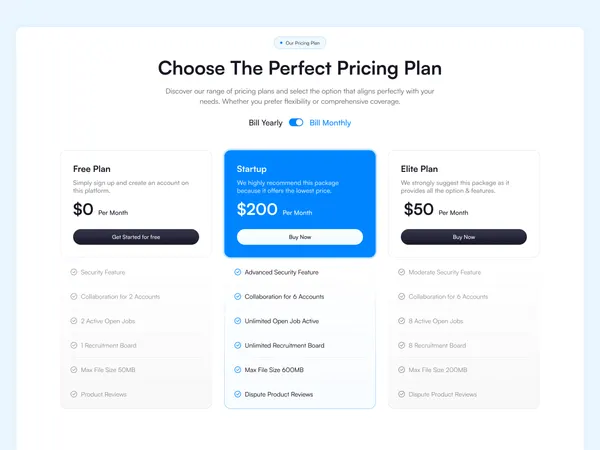Toggle the Bill Yearly/Monthly switch
600x450 pixels.
pos(296,122)
